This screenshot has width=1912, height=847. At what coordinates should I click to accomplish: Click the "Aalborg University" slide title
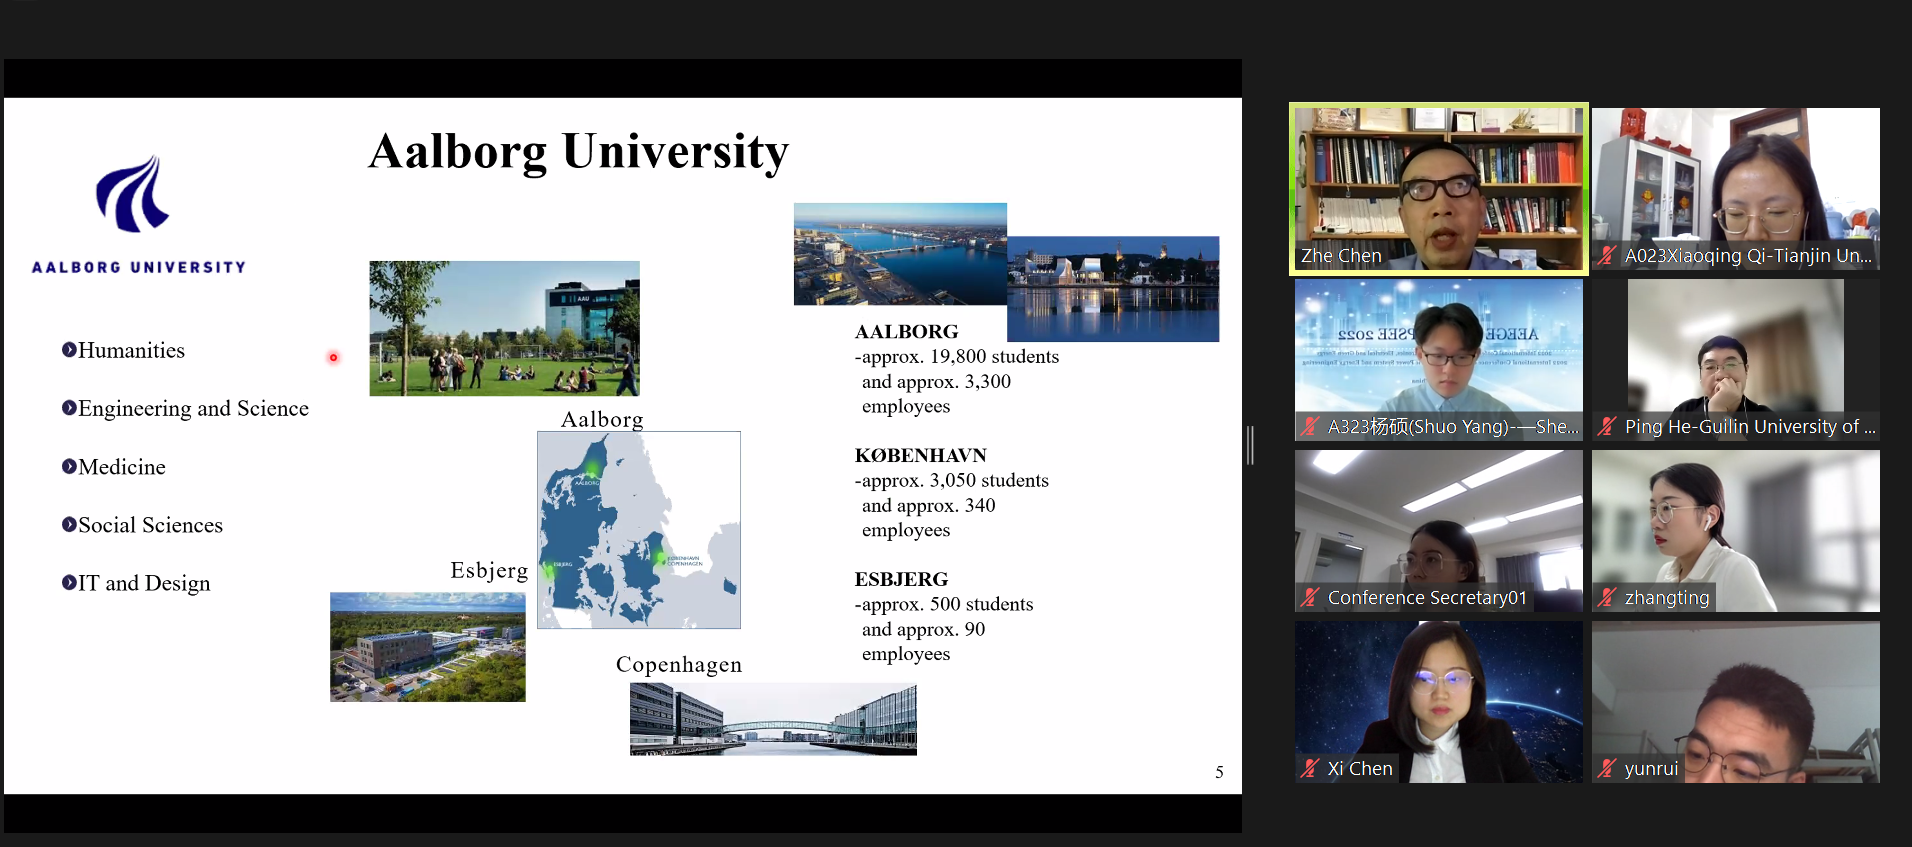tap(578, 153)
